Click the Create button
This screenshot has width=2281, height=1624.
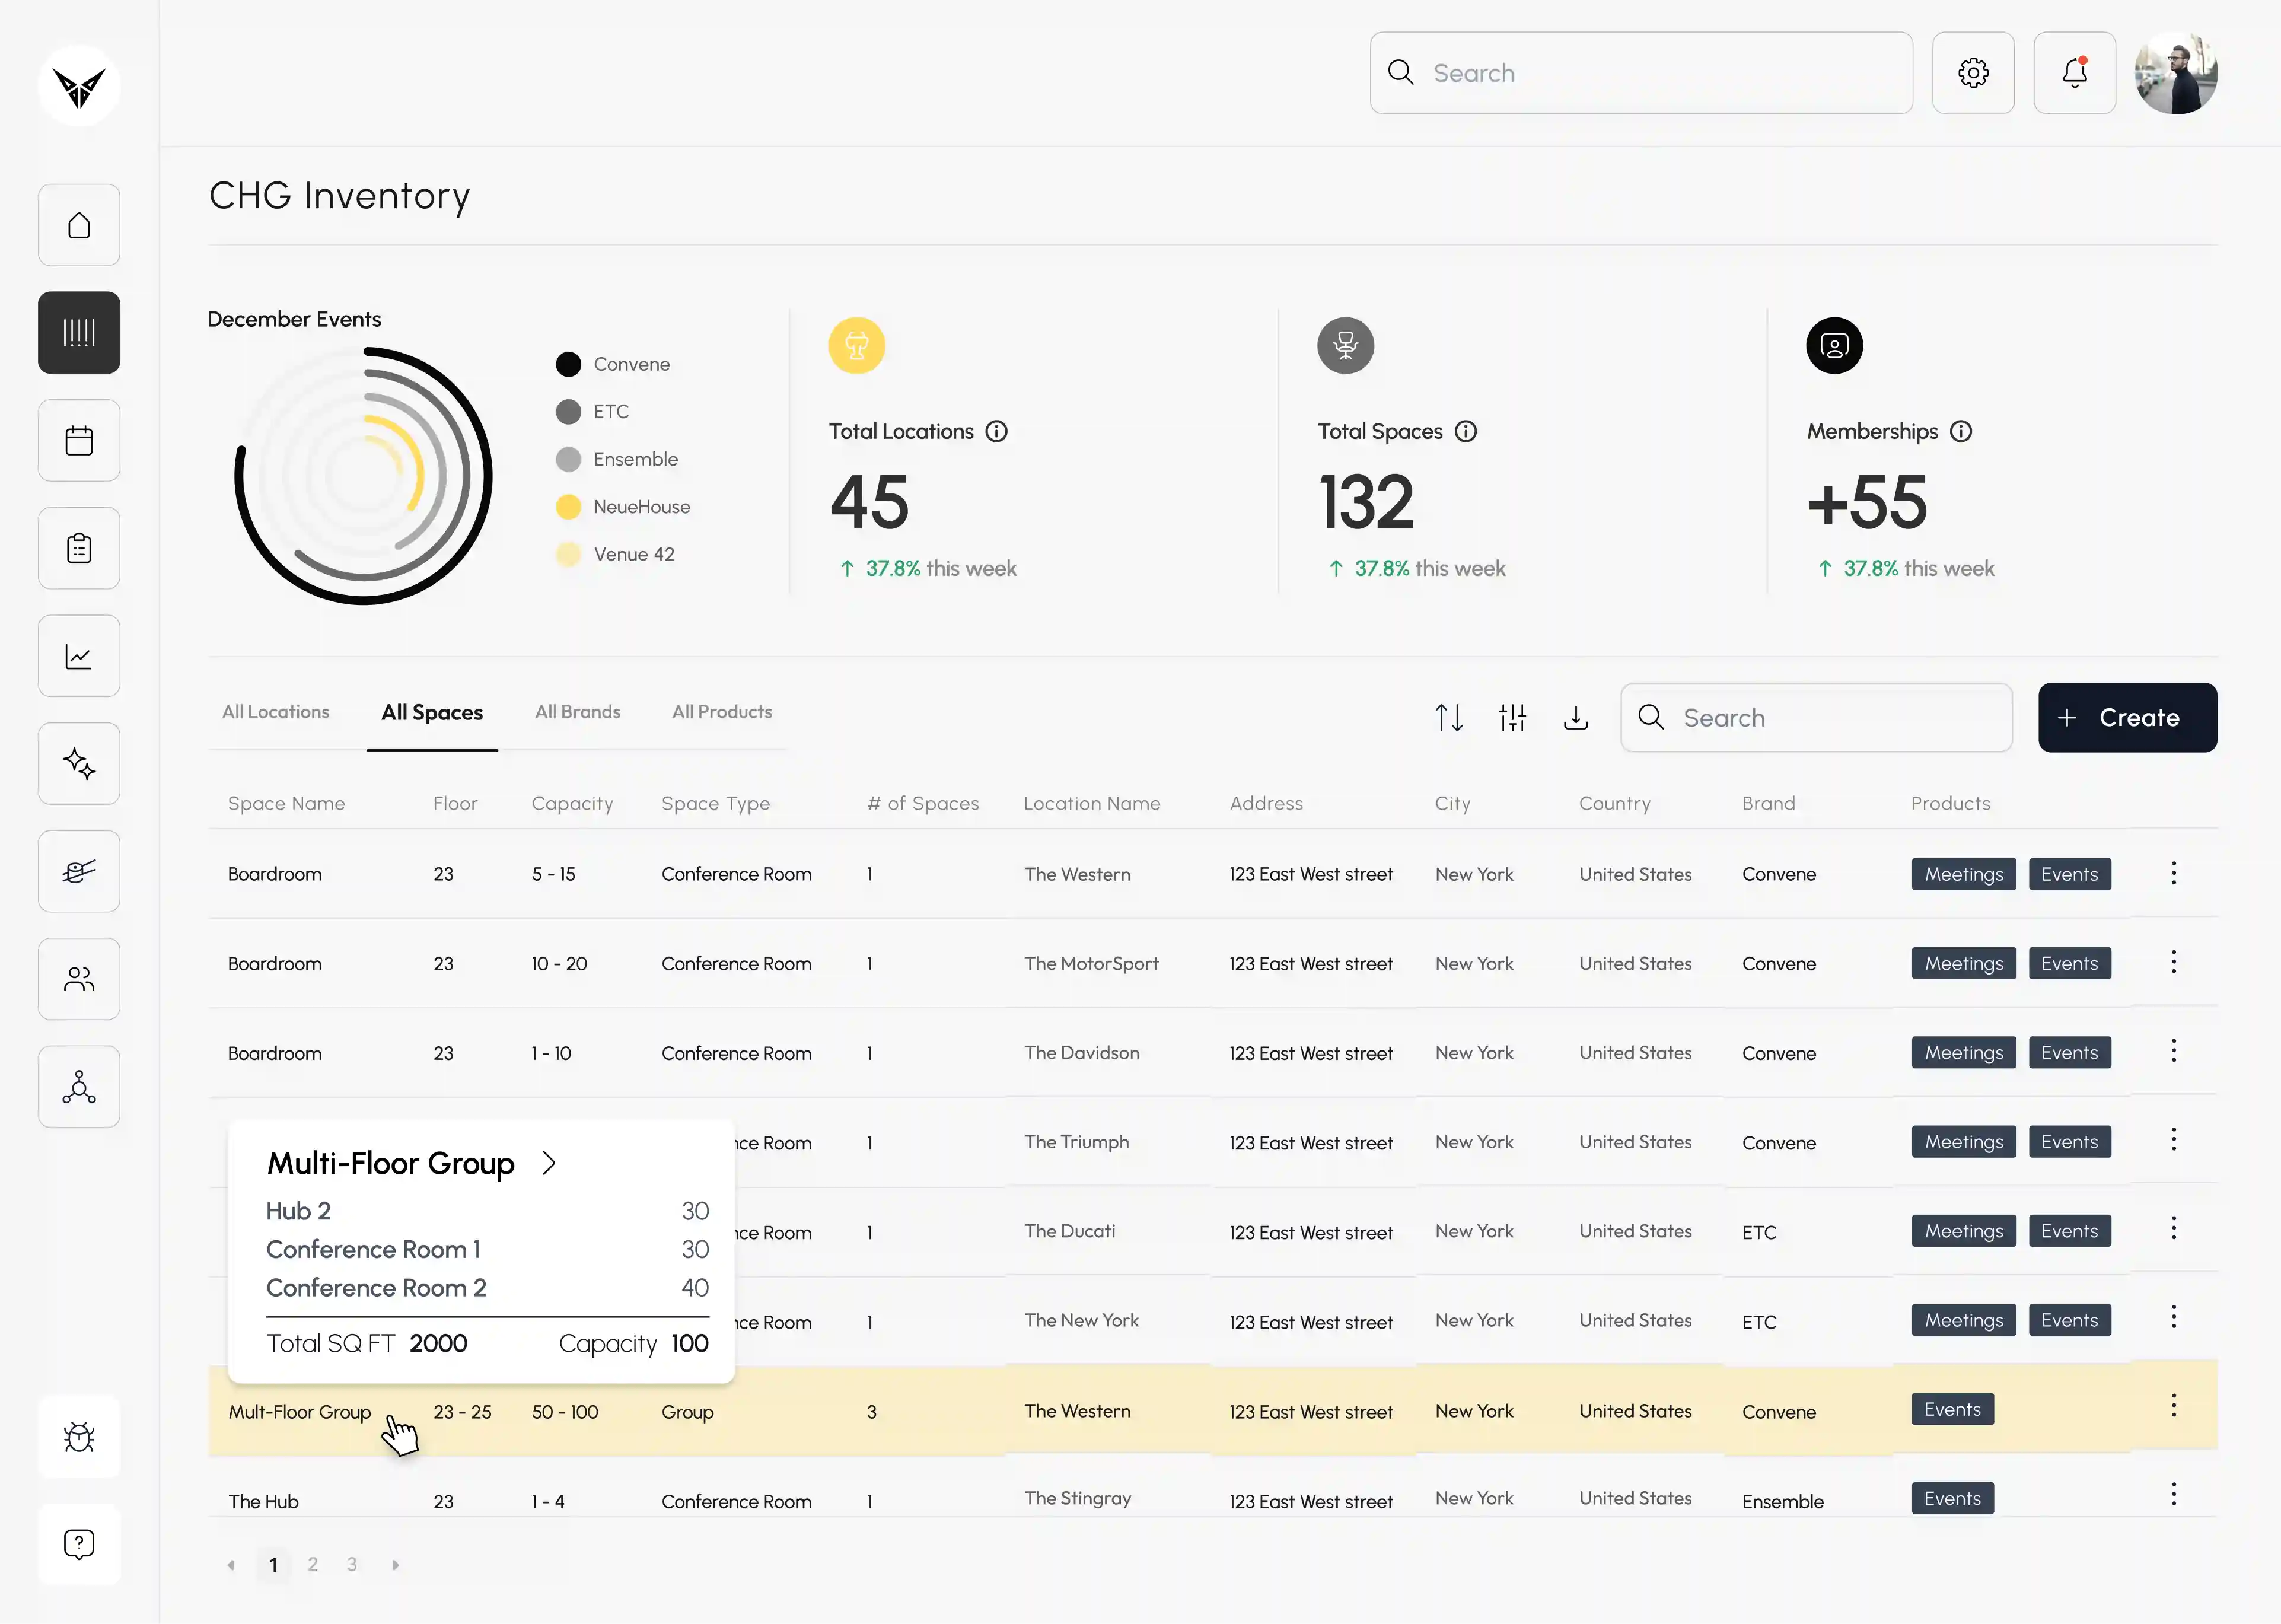pos(2127,718)
